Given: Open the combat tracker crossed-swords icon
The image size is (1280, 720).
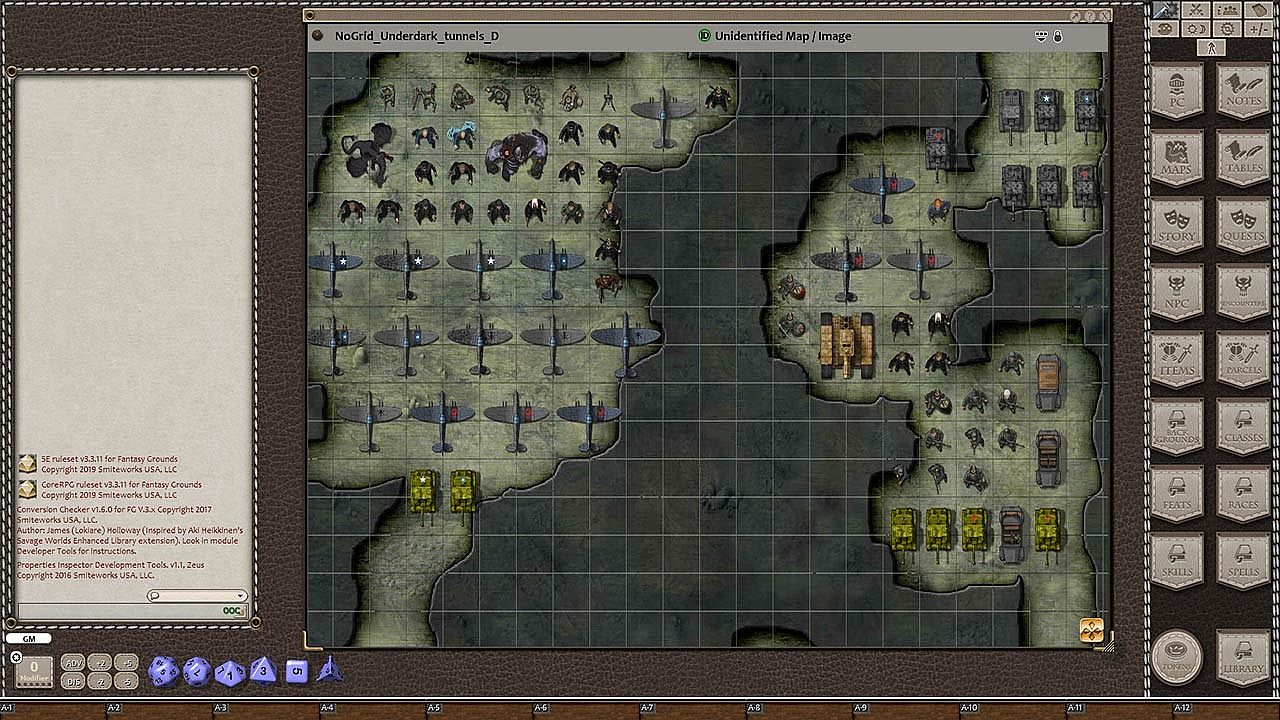Looking at the screenshot, I should pos(1196,10).
